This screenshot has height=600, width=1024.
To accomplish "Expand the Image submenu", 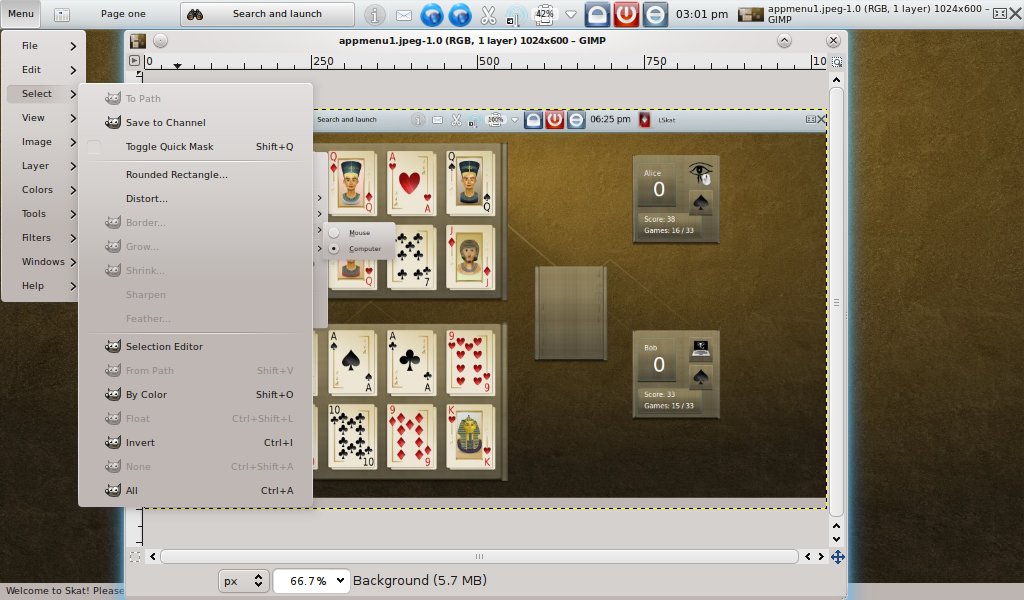I will point(45,142).
